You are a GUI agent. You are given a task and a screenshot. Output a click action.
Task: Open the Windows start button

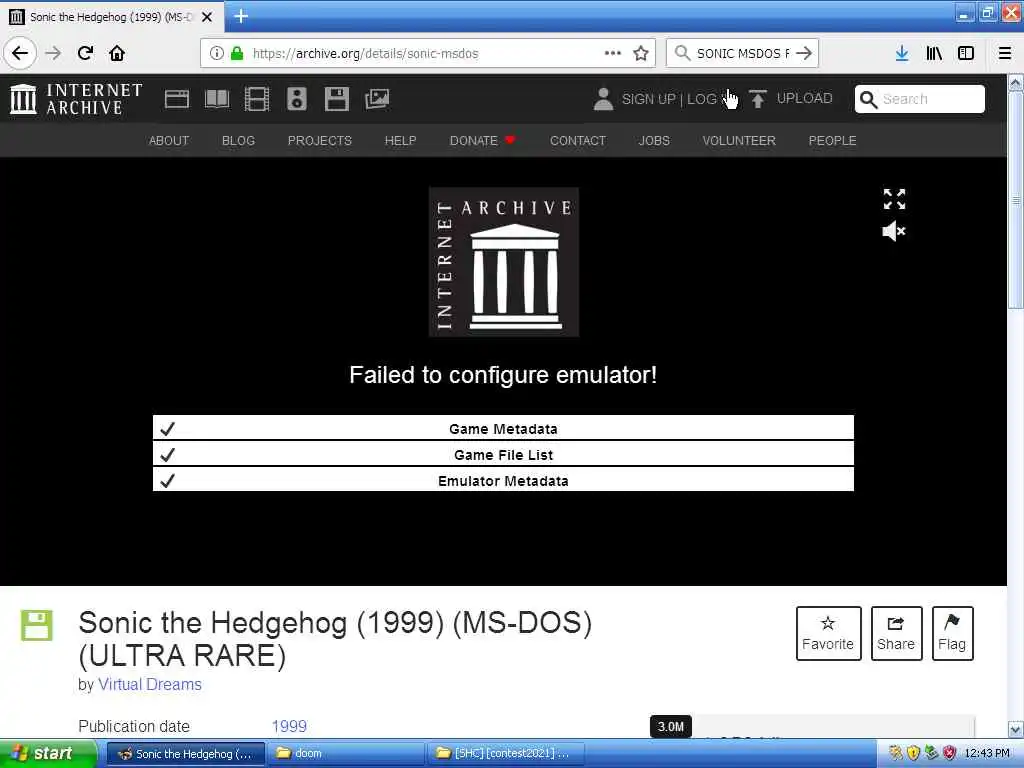tap(49, 754)
